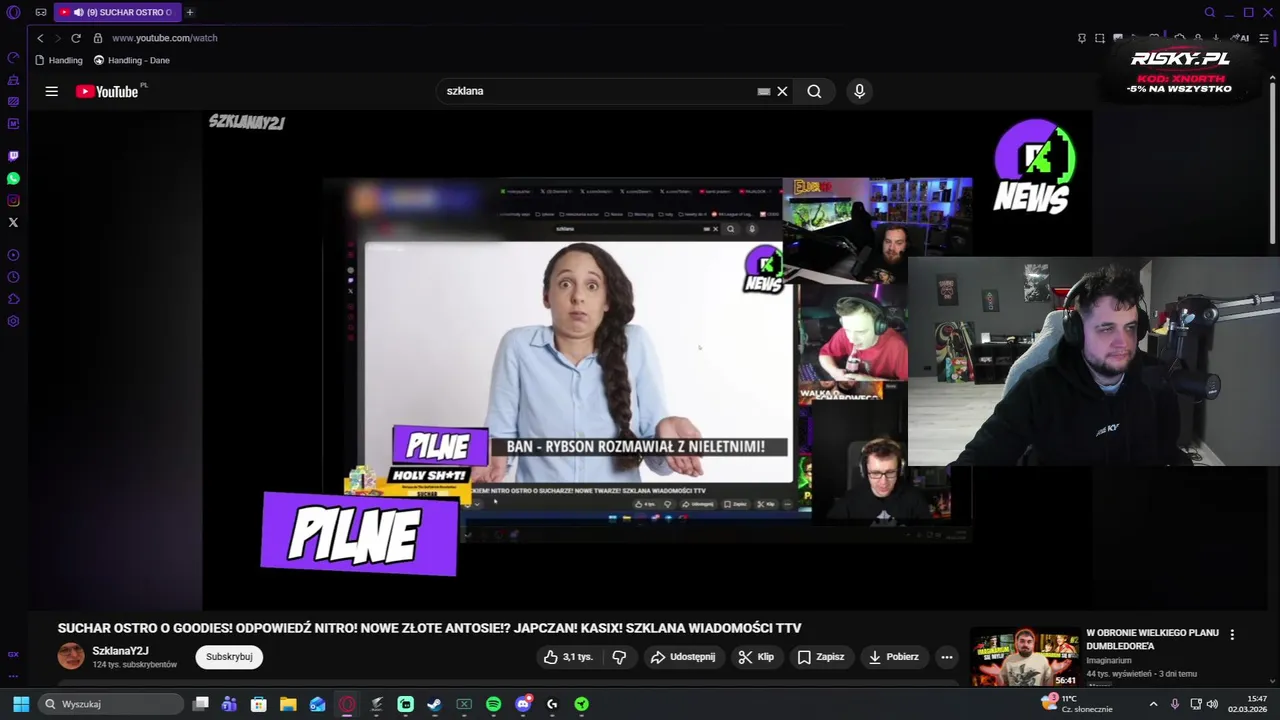The height and width of the screenshot is (720, 1280).
Task: Open GX Control speedometer icon in sidebar
Action: pyautogui.click(x=13, y=57)
